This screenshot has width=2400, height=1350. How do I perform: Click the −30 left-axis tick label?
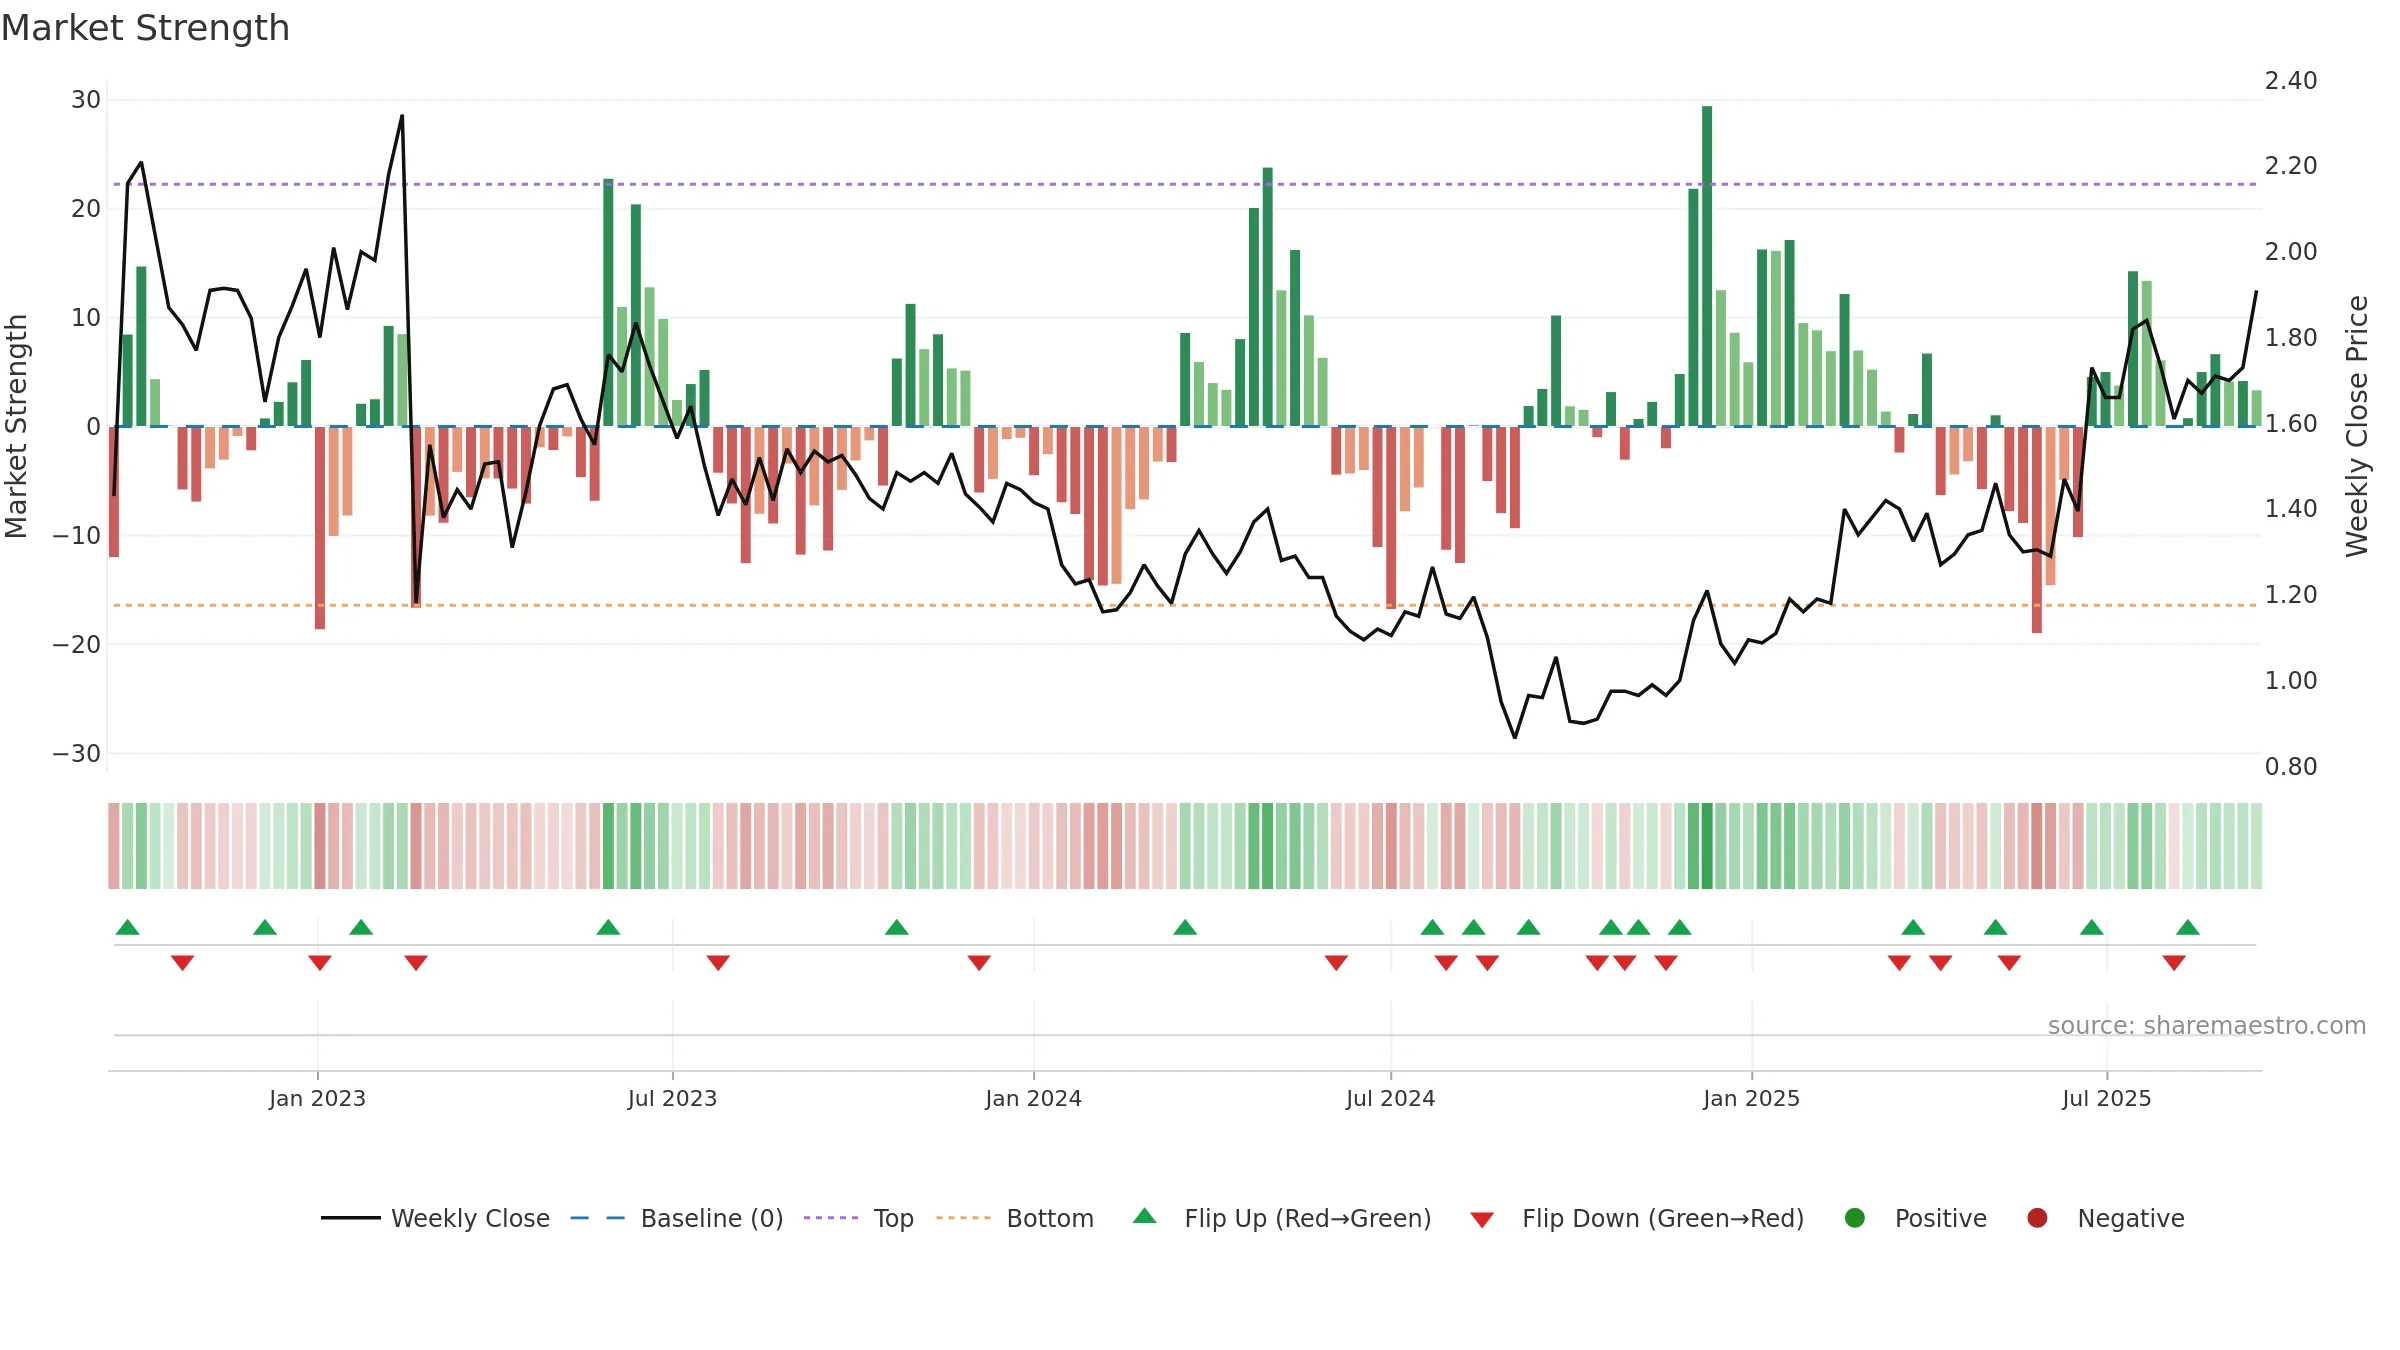click(x=77, y=754)
